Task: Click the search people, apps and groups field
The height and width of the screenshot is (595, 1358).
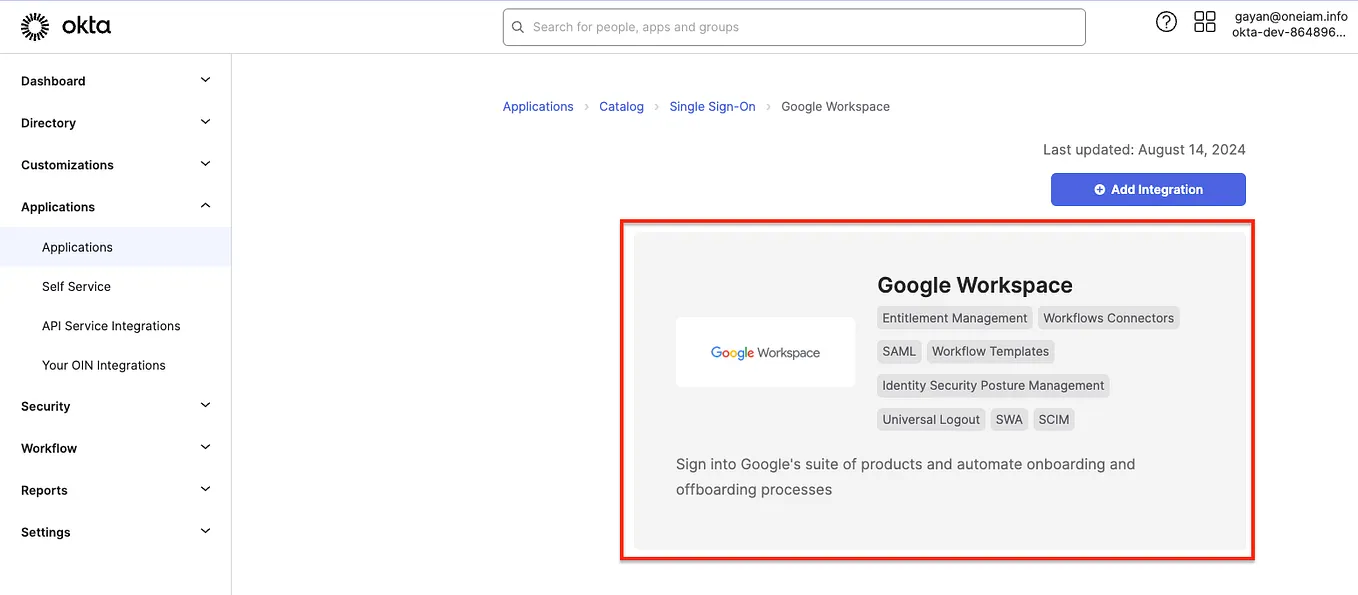Action: pyautogui.click(x=800, y=27)
